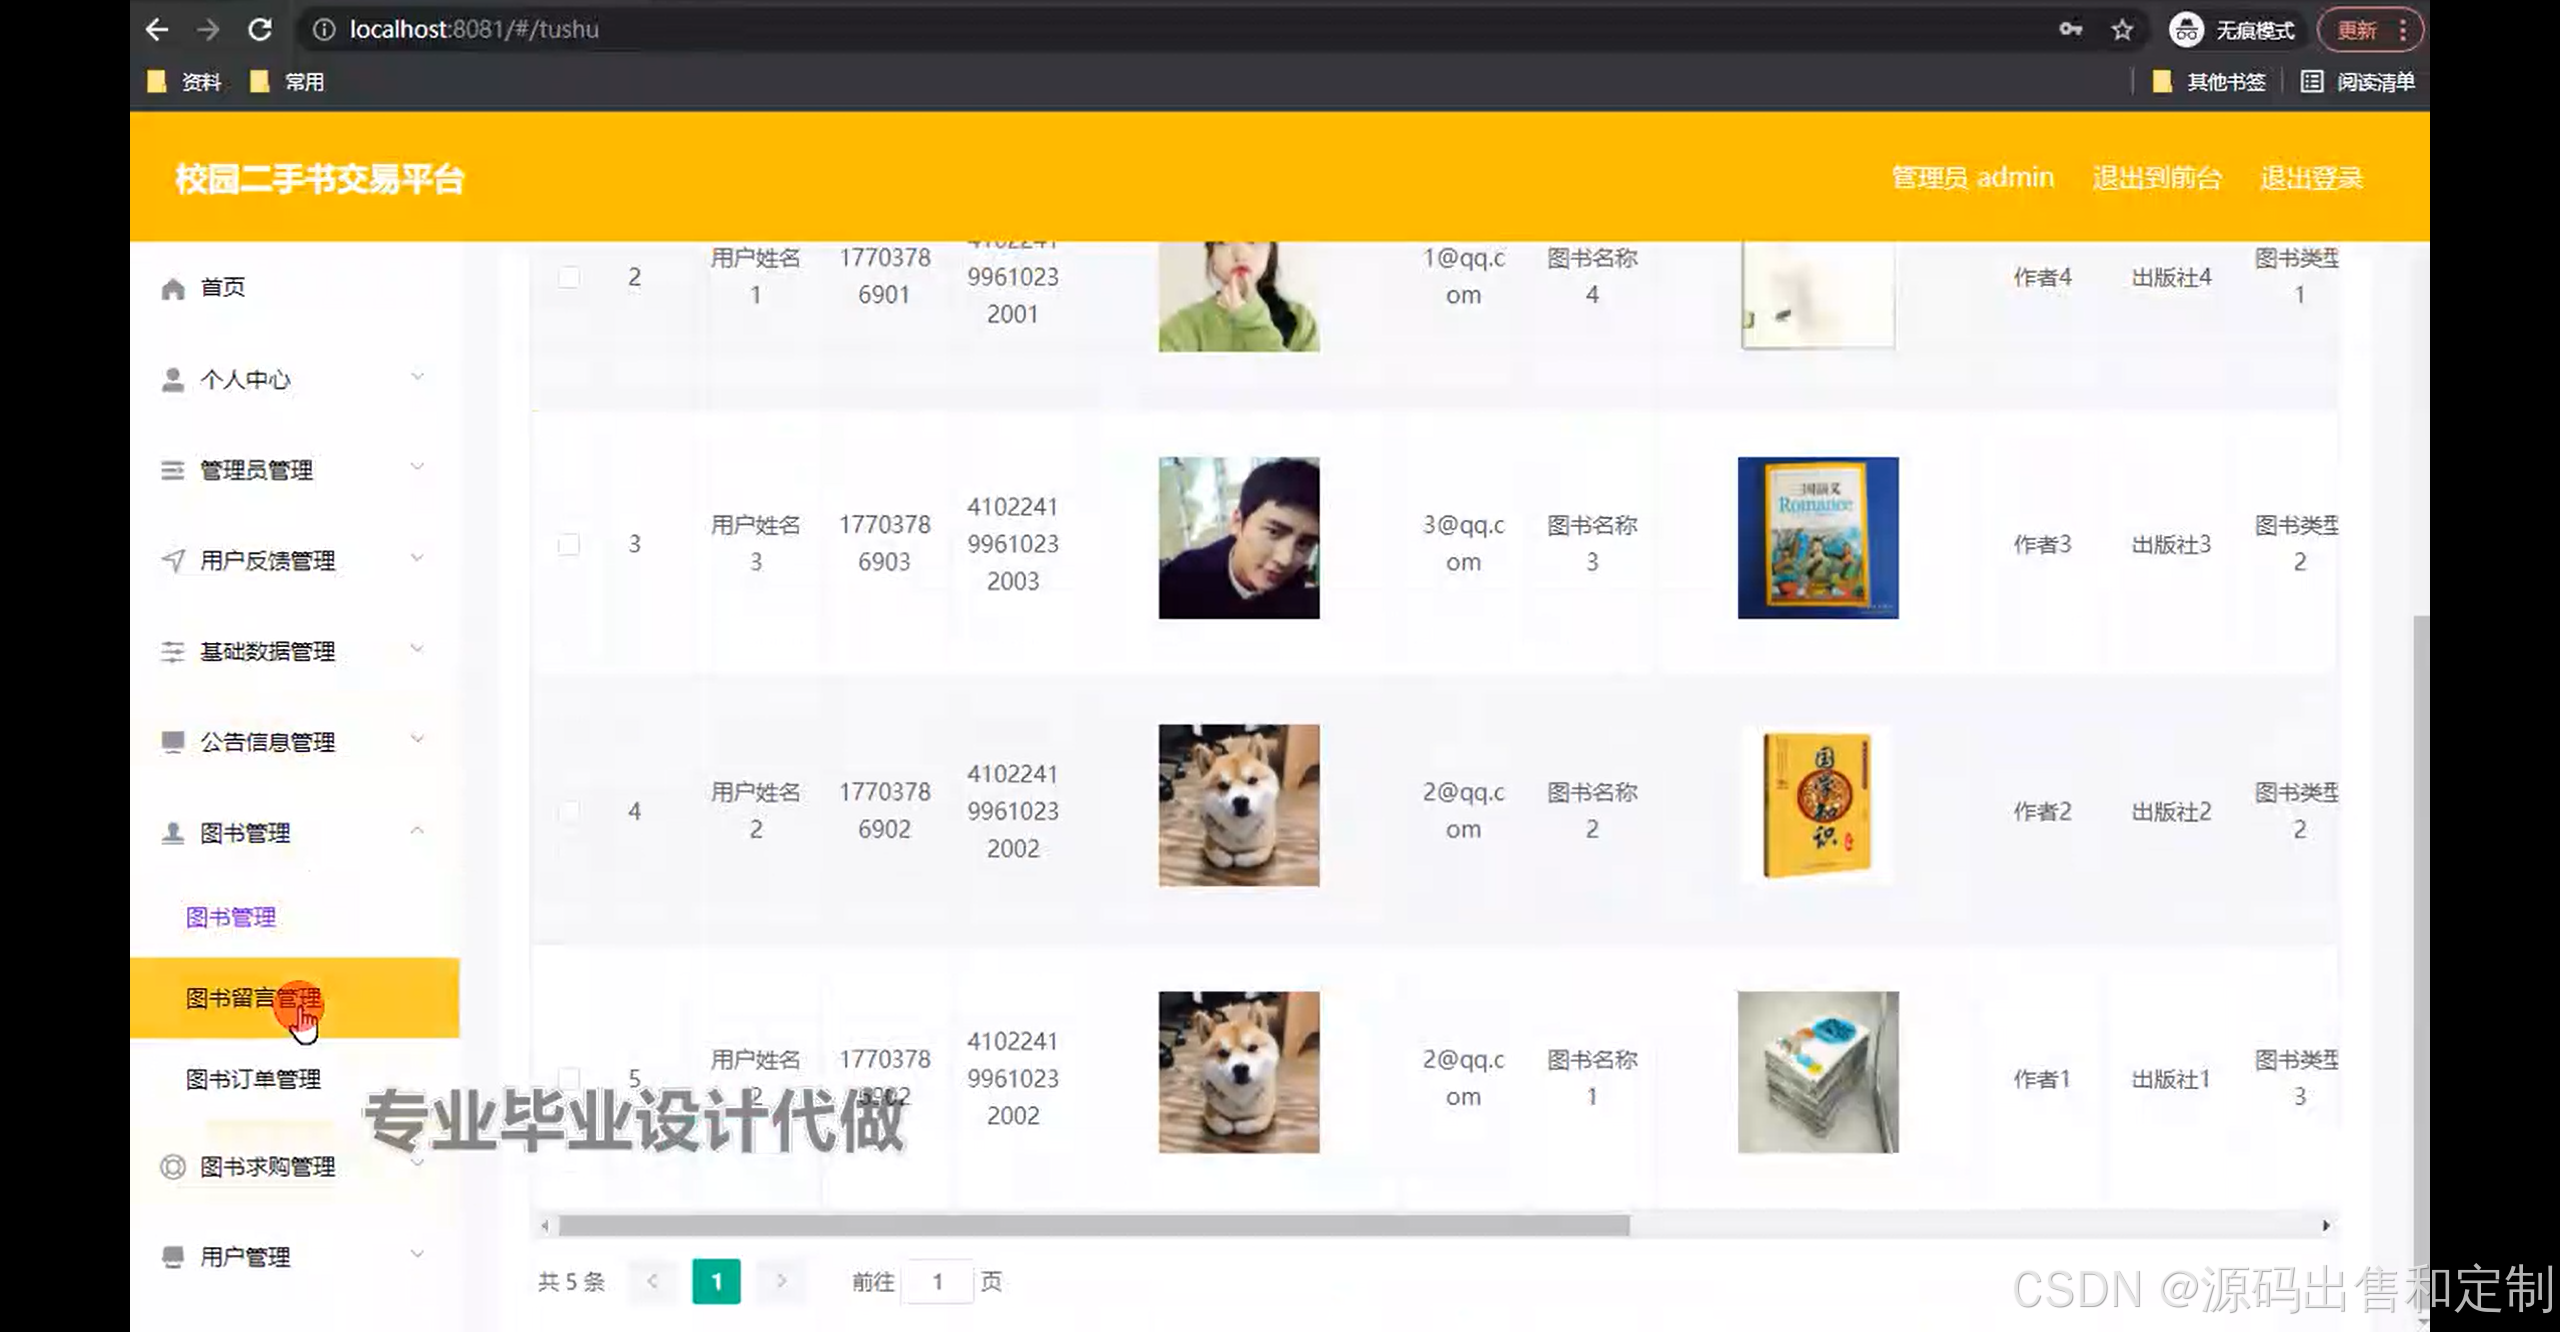The height and width of the screenshot is (1332, 2560).
Task: Click the page number input field
Action: (938, 1281)
